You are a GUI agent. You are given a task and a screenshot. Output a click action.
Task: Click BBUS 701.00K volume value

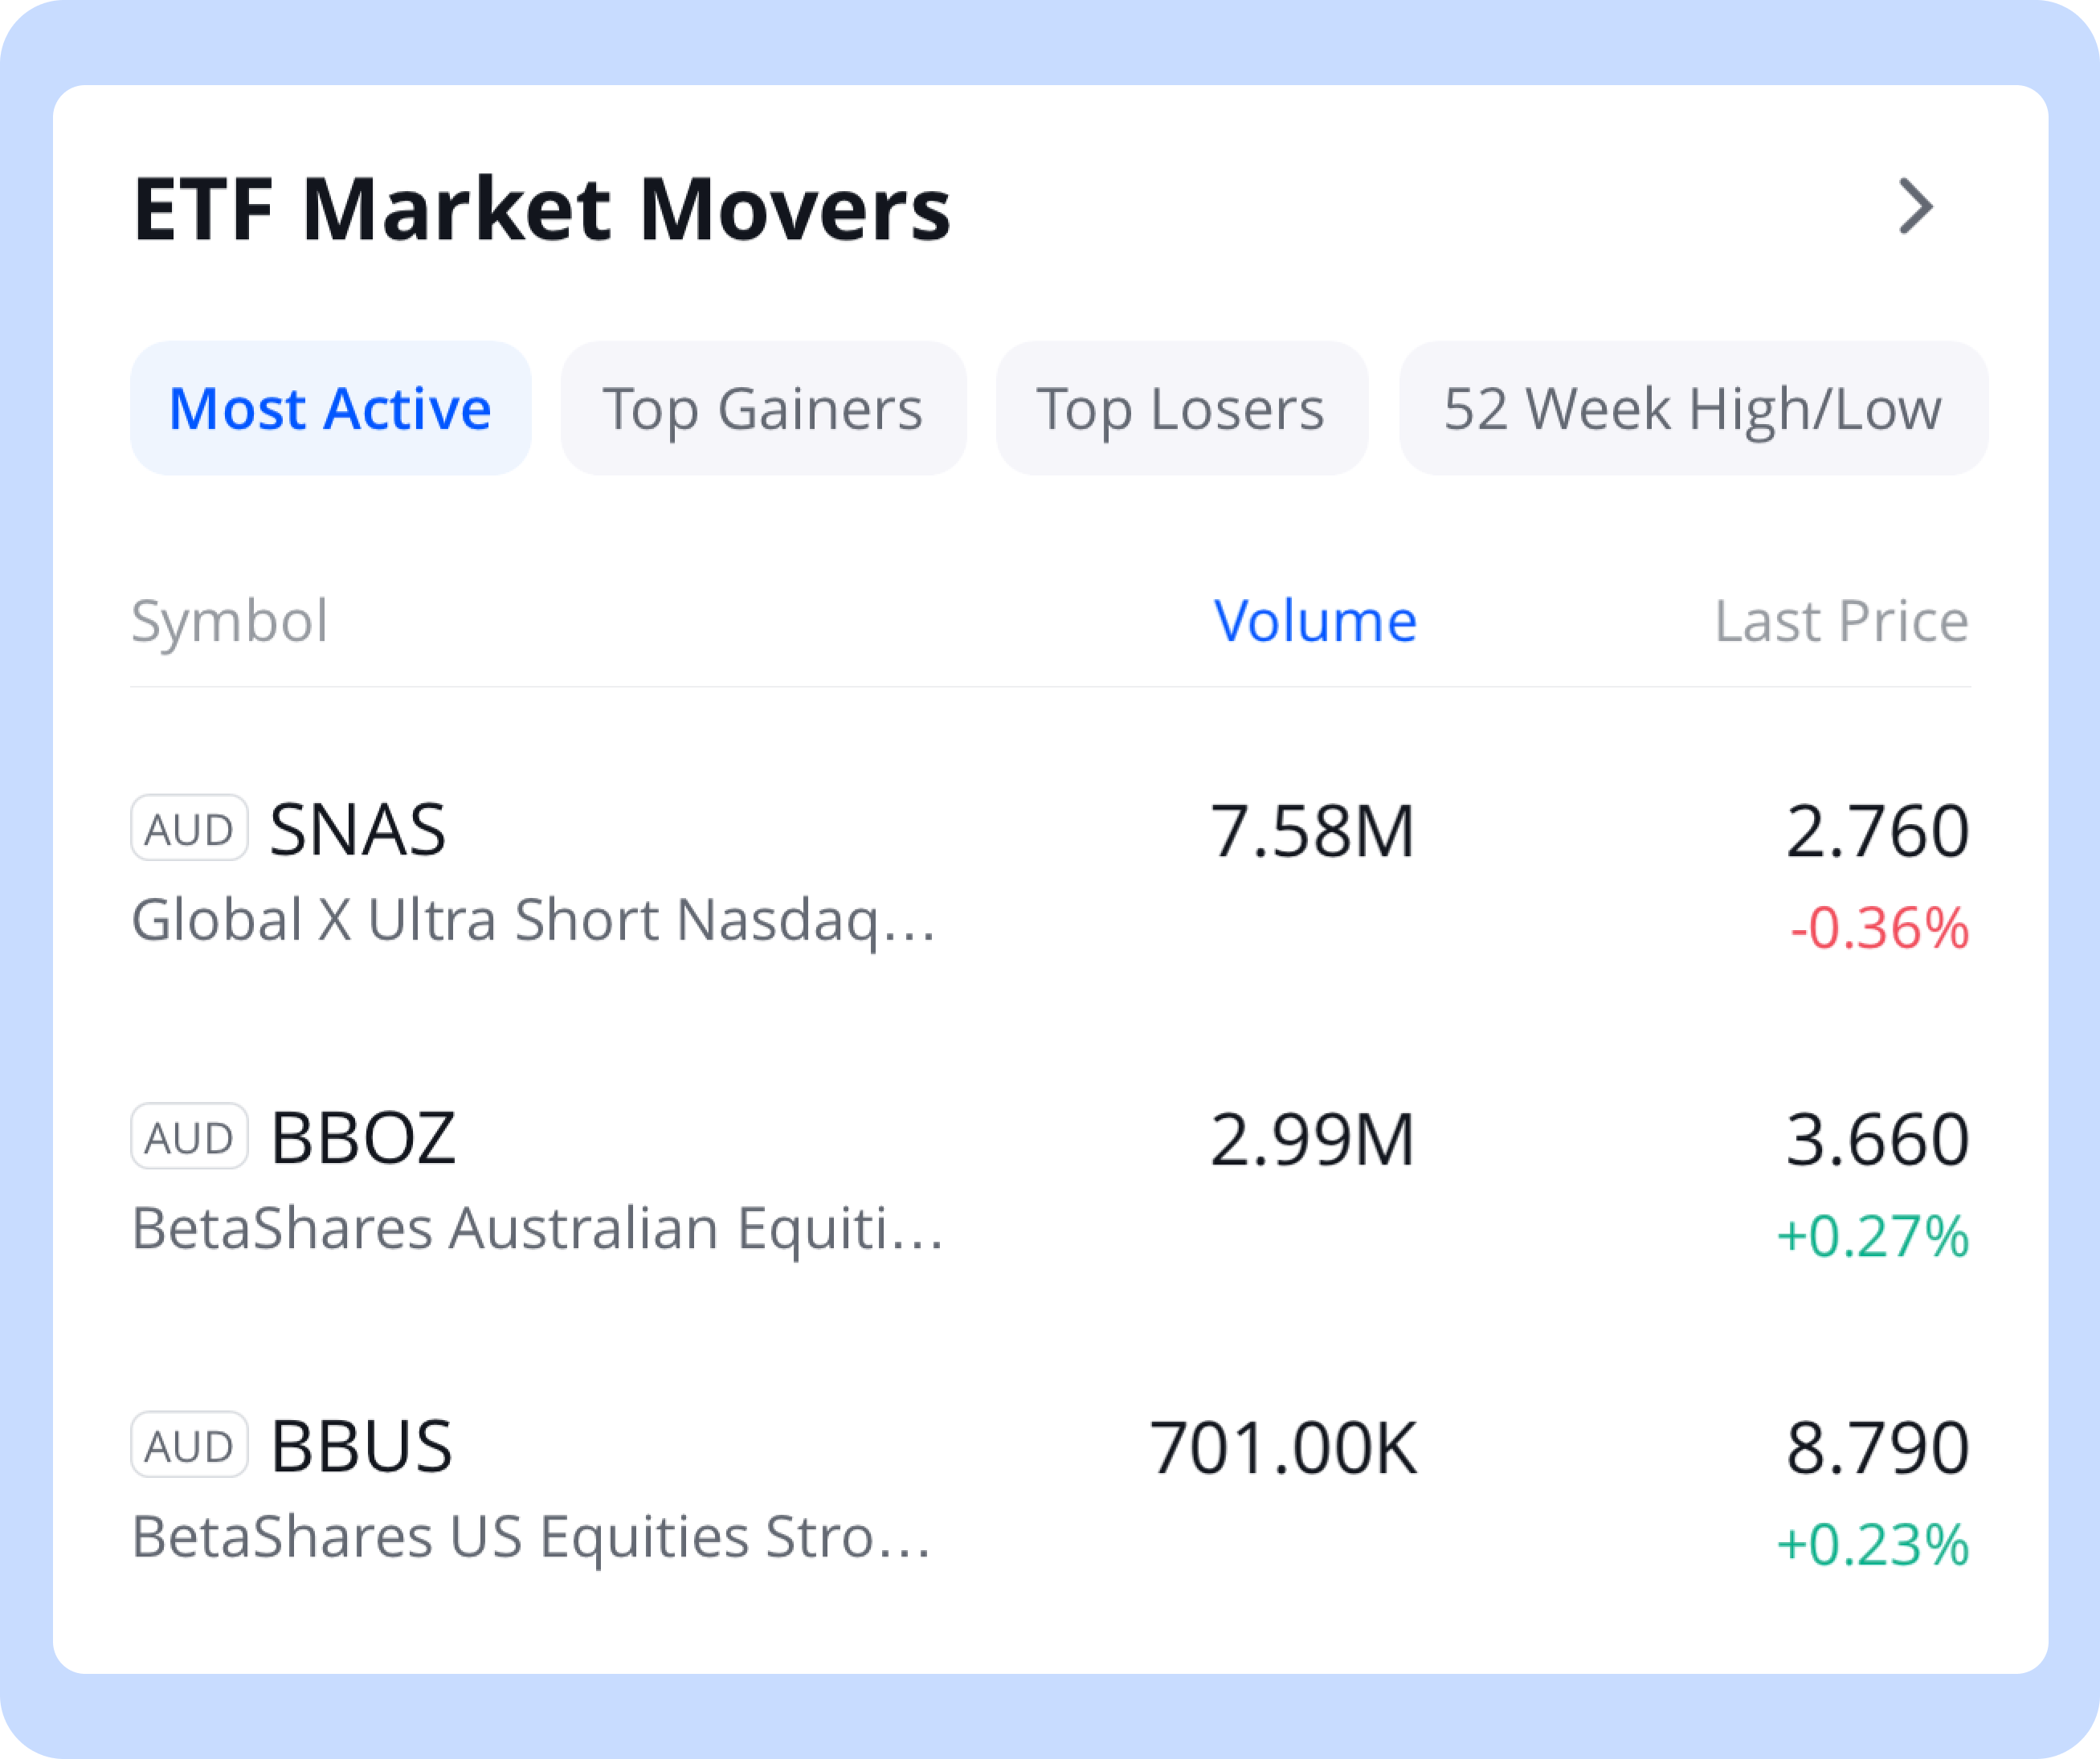tap(1283, 1447)
